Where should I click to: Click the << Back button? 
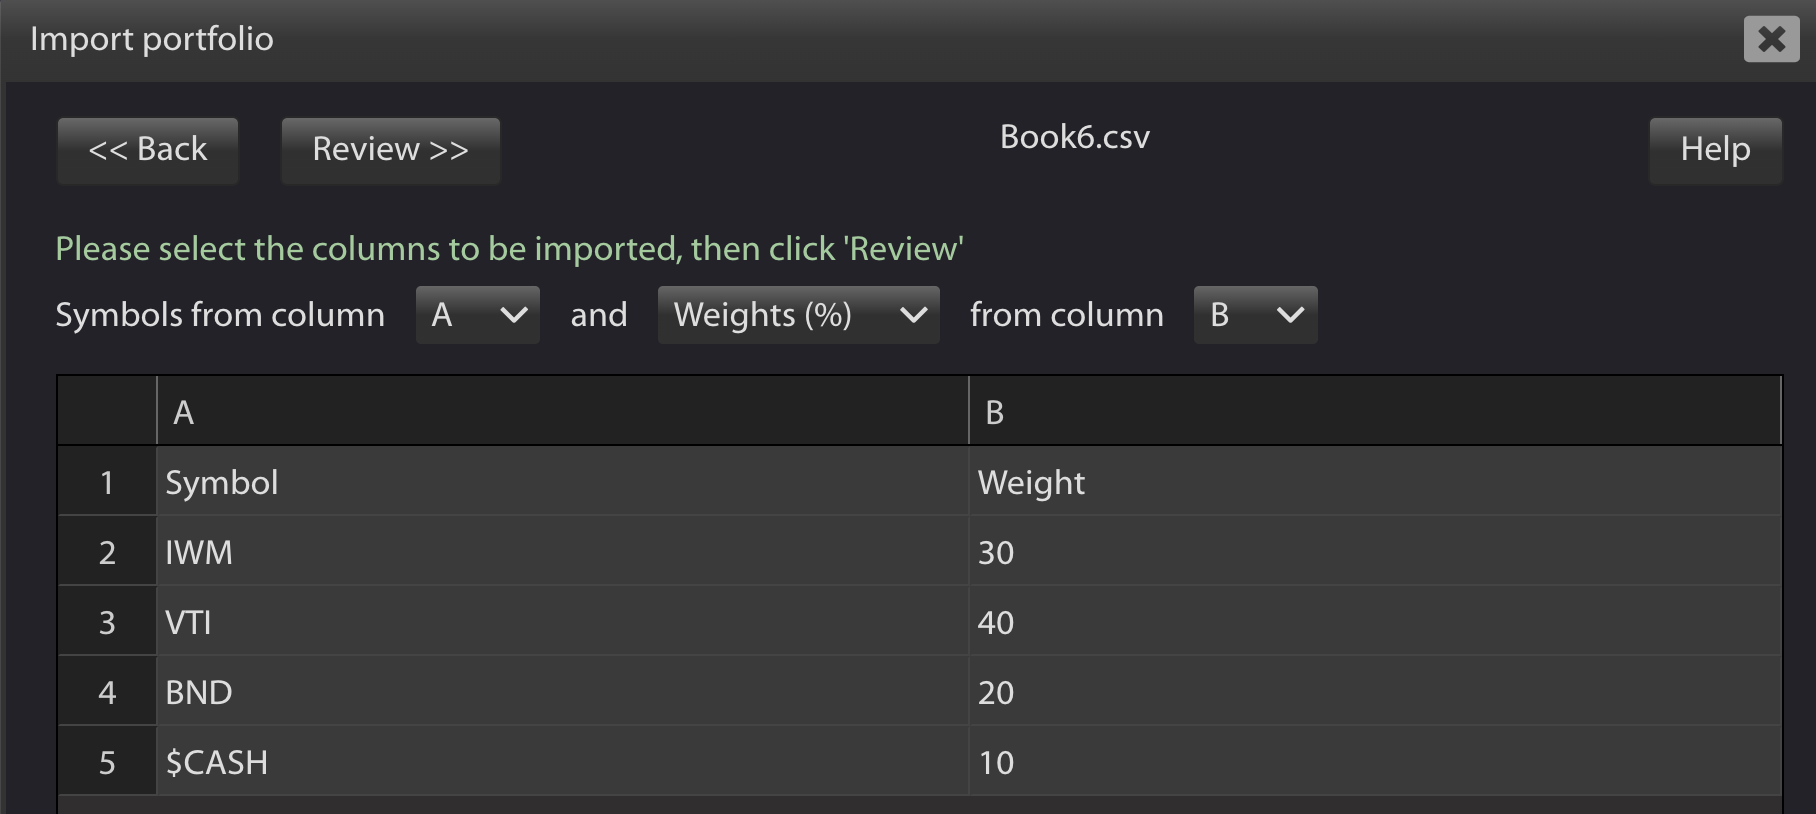click(148, 150)
